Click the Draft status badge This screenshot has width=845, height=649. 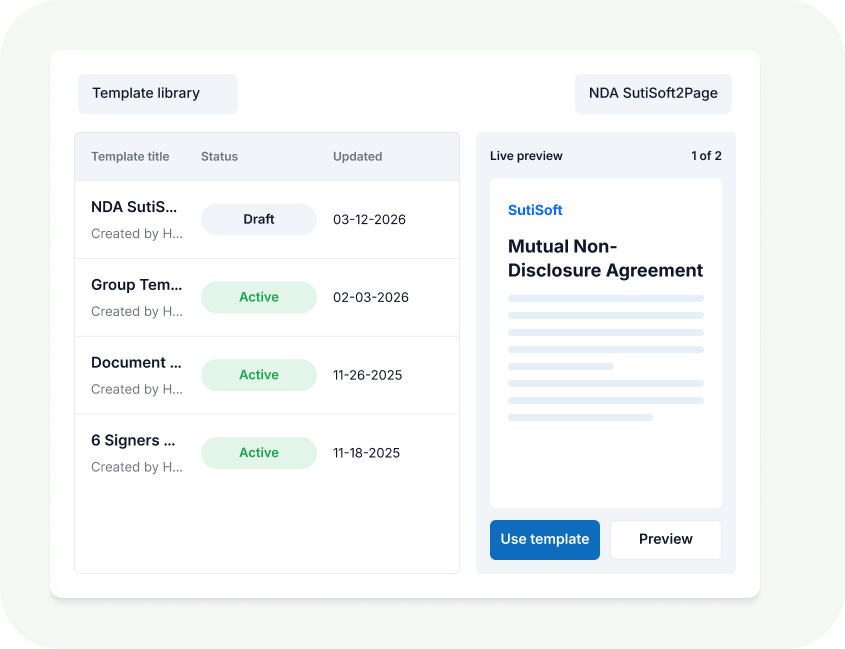(258, 219)
